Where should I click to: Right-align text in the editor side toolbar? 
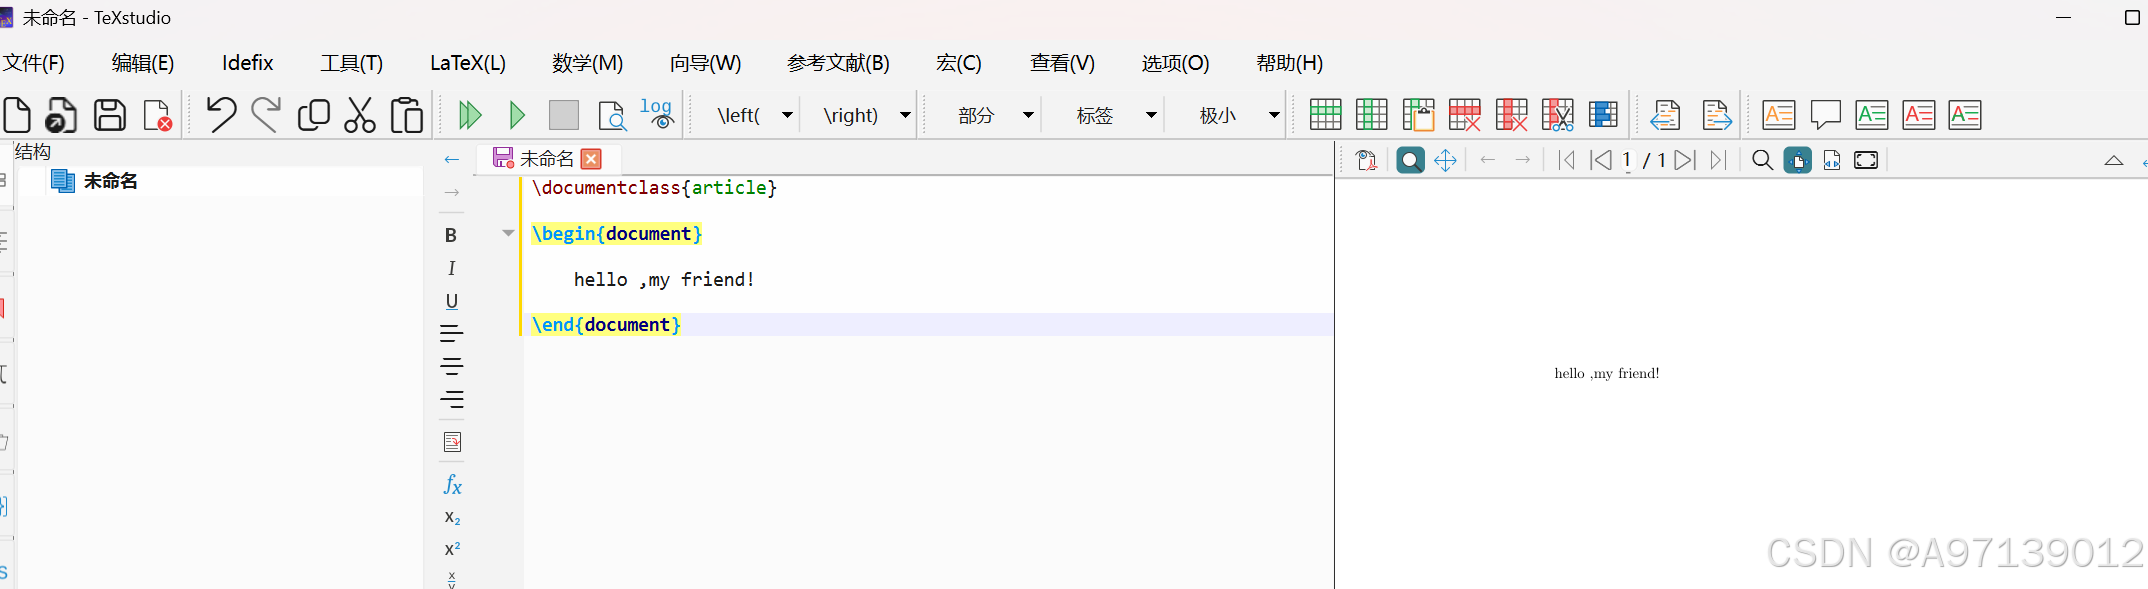[x=451, y=399]
